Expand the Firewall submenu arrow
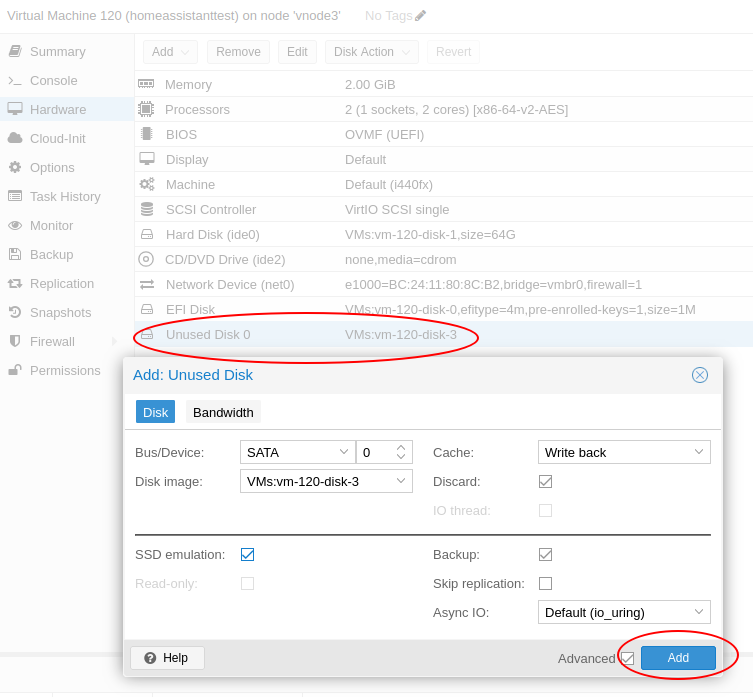Viewport: 753px width, 697px height. pos(114,342)
